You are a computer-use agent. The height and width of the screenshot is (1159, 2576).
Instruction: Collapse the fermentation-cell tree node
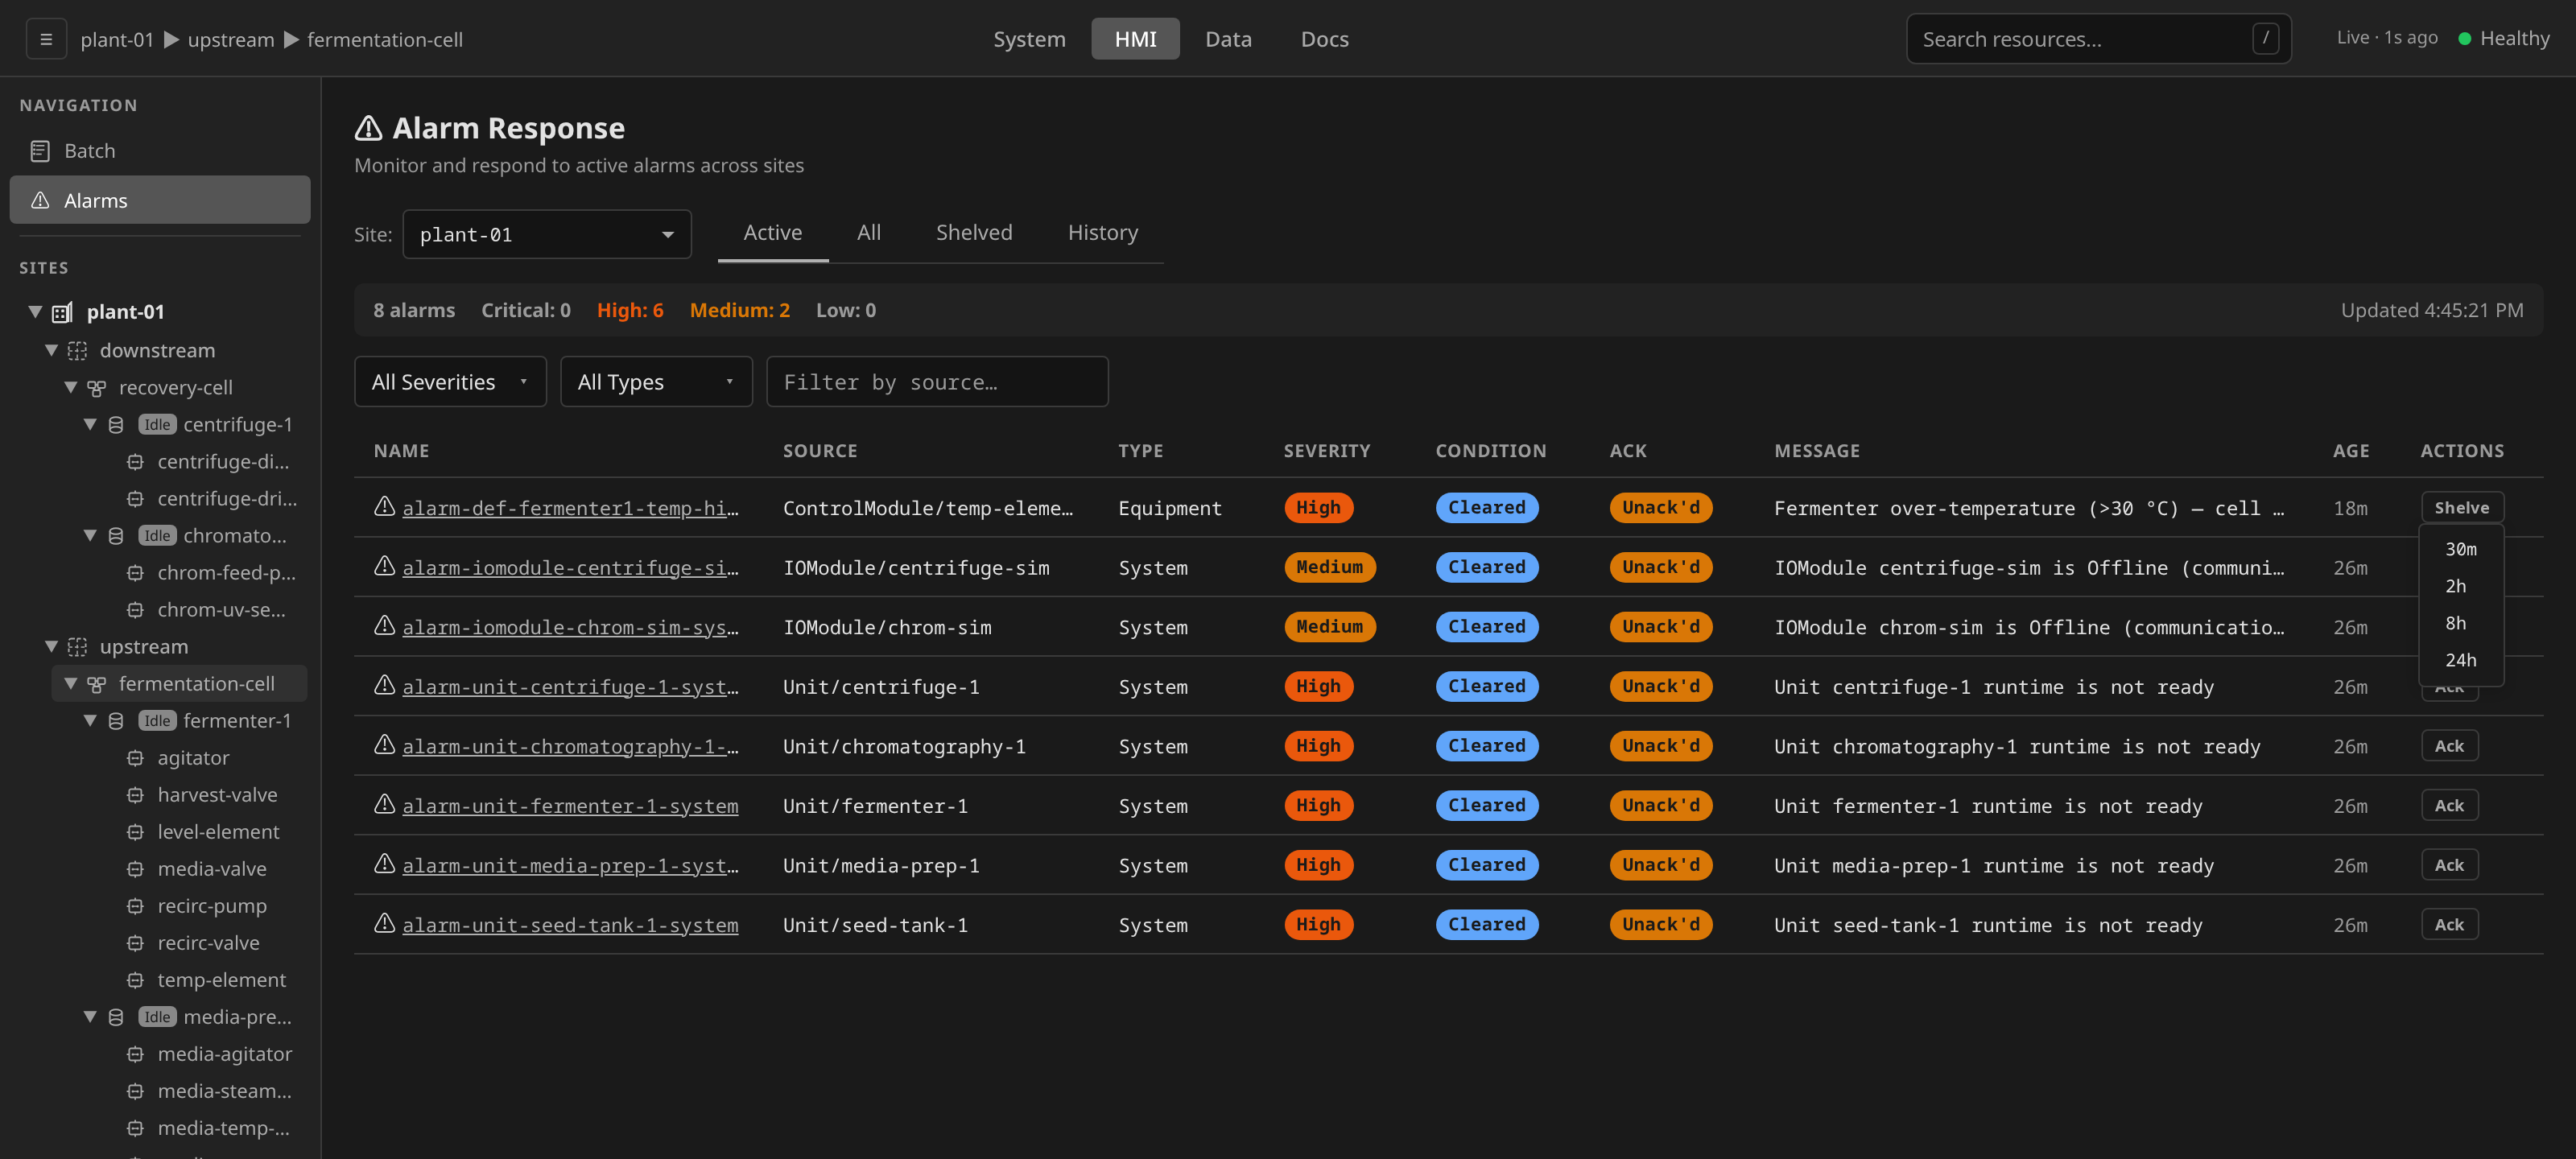pos(71,683)
